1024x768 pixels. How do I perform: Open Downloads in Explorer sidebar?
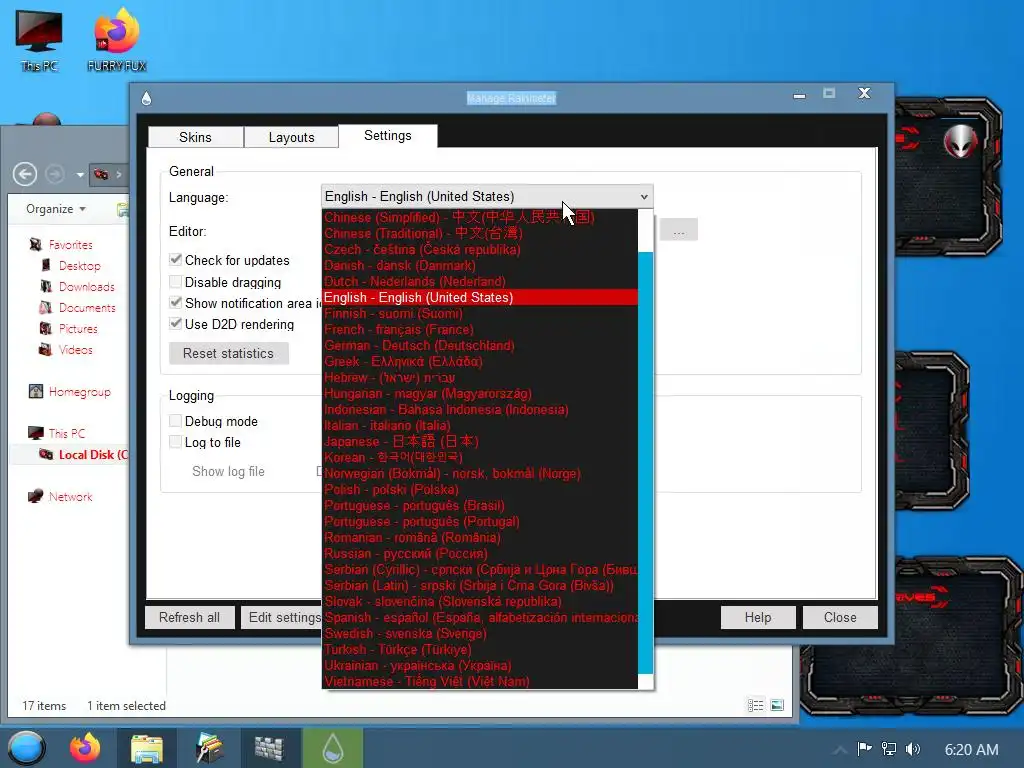(x=86, y=287)
